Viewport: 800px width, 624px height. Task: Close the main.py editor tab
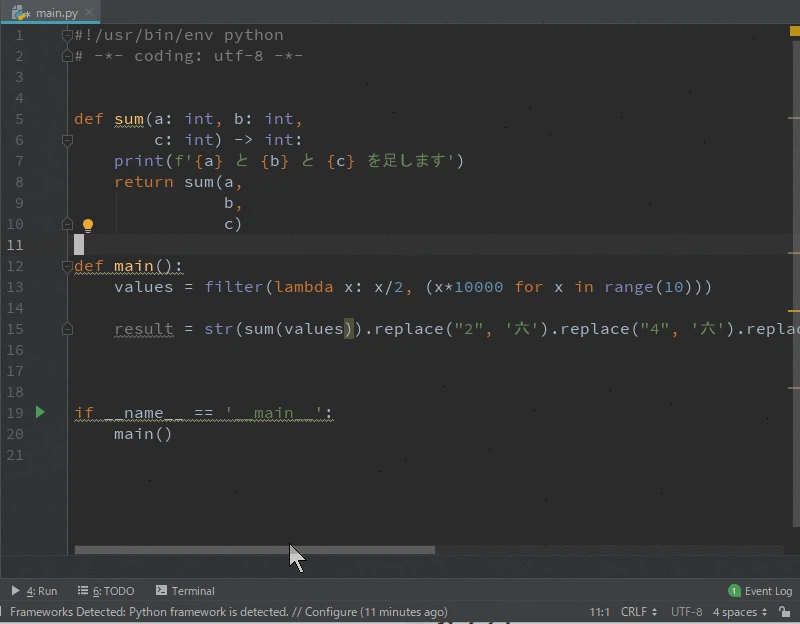[x=89, y=12]
